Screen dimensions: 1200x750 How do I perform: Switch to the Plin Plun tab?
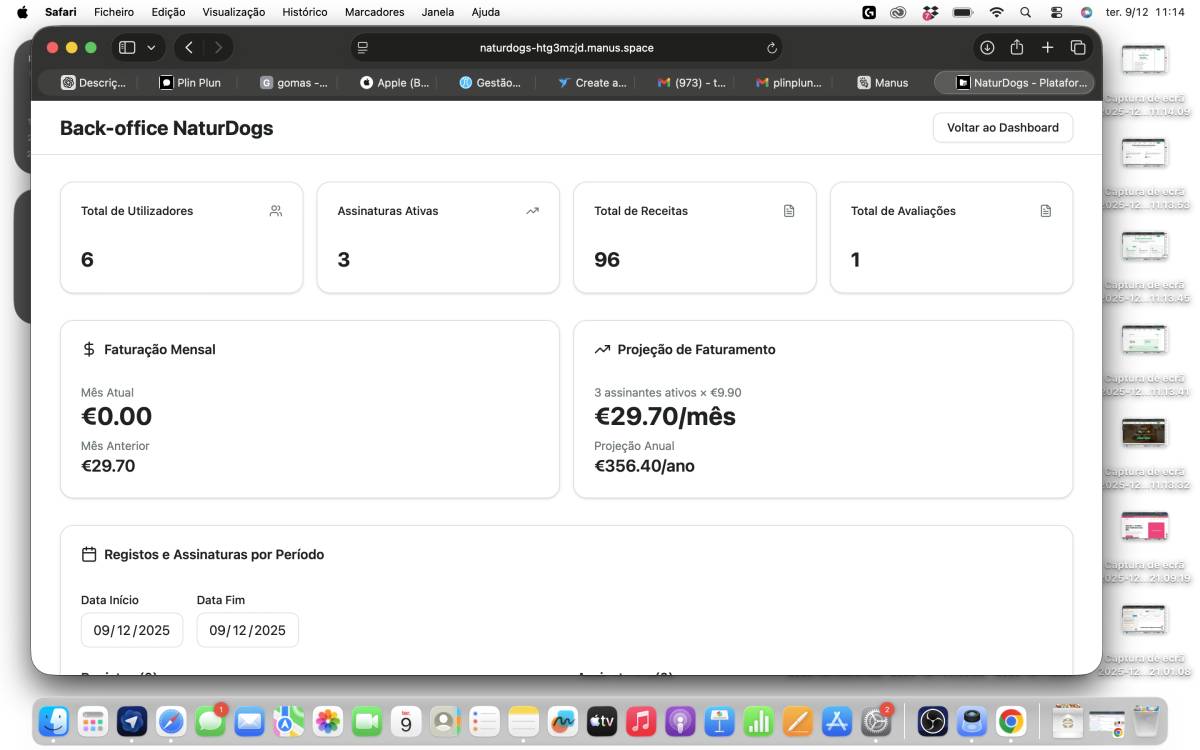click(190, 83)
